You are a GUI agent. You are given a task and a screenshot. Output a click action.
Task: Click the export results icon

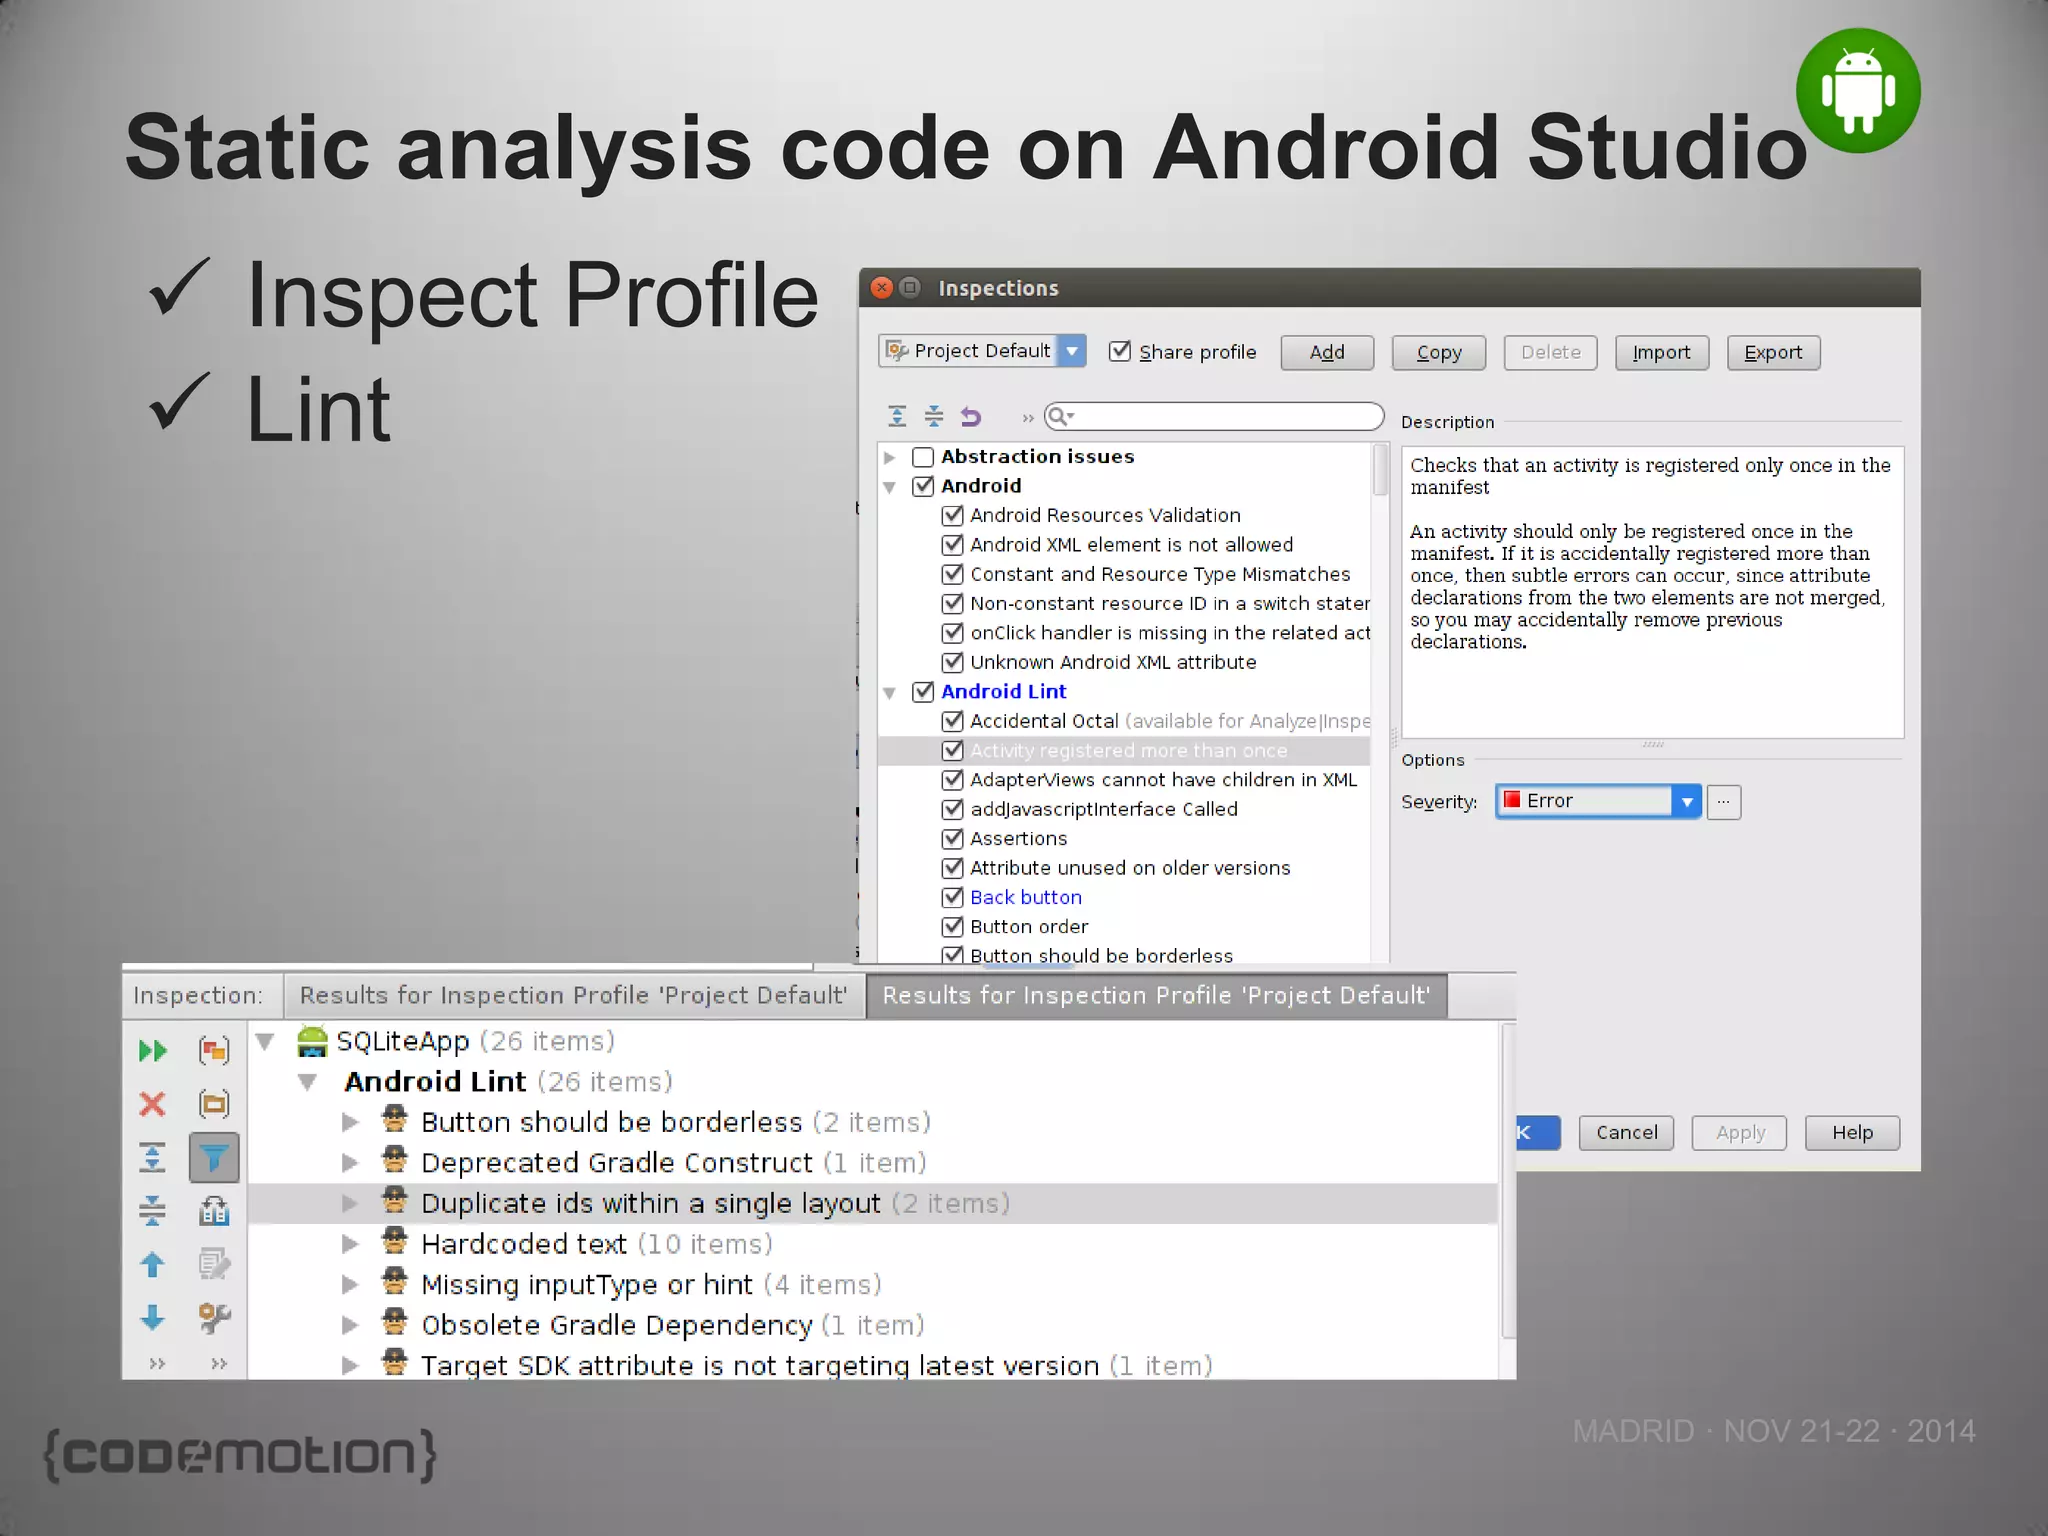click(x=214, y=1265)
